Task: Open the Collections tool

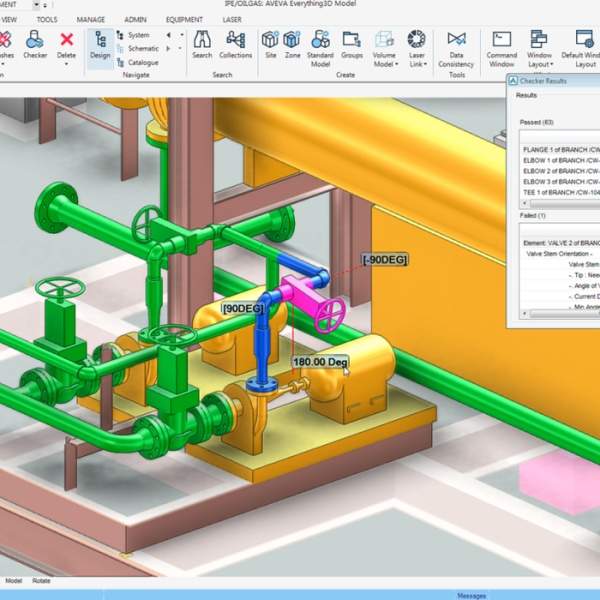Action: click(x=235, y=45)
